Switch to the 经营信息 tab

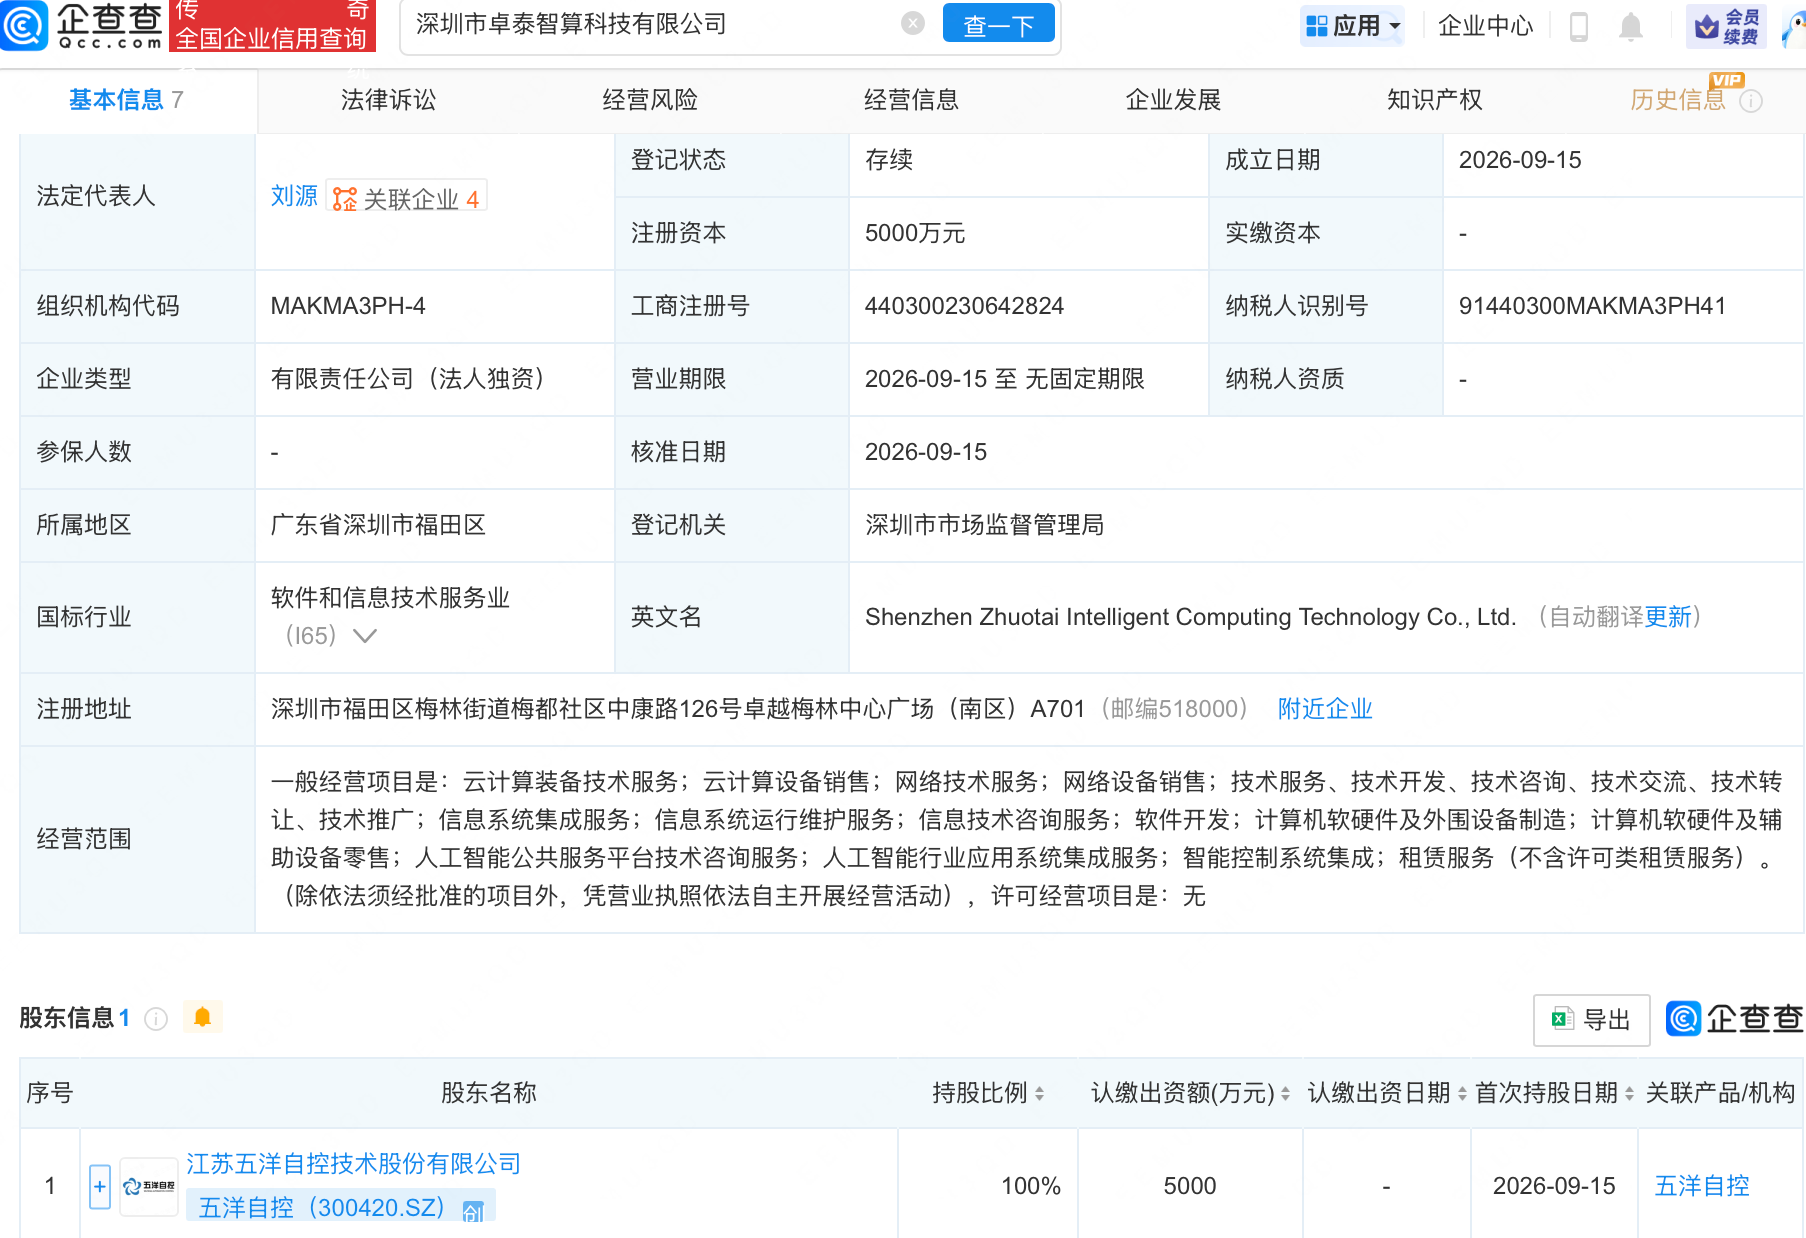pyautogui.click(x=911, y=100)
